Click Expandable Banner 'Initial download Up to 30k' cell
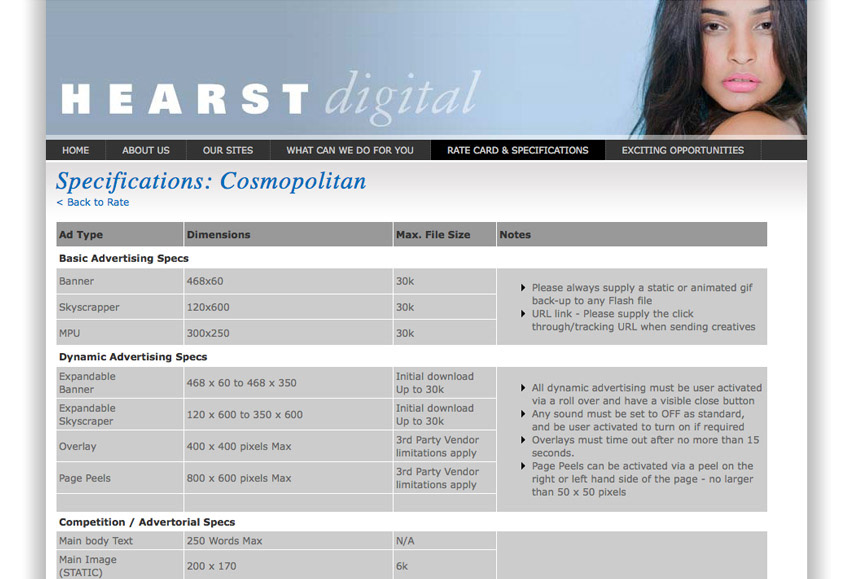This screenshot has width=851, height=579. 444,383
